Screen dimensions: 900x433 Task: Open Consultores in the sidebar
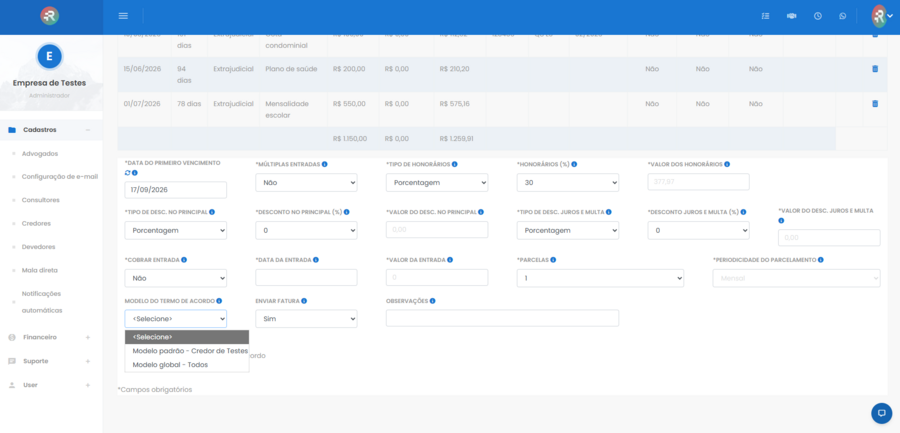click(41, 200)
